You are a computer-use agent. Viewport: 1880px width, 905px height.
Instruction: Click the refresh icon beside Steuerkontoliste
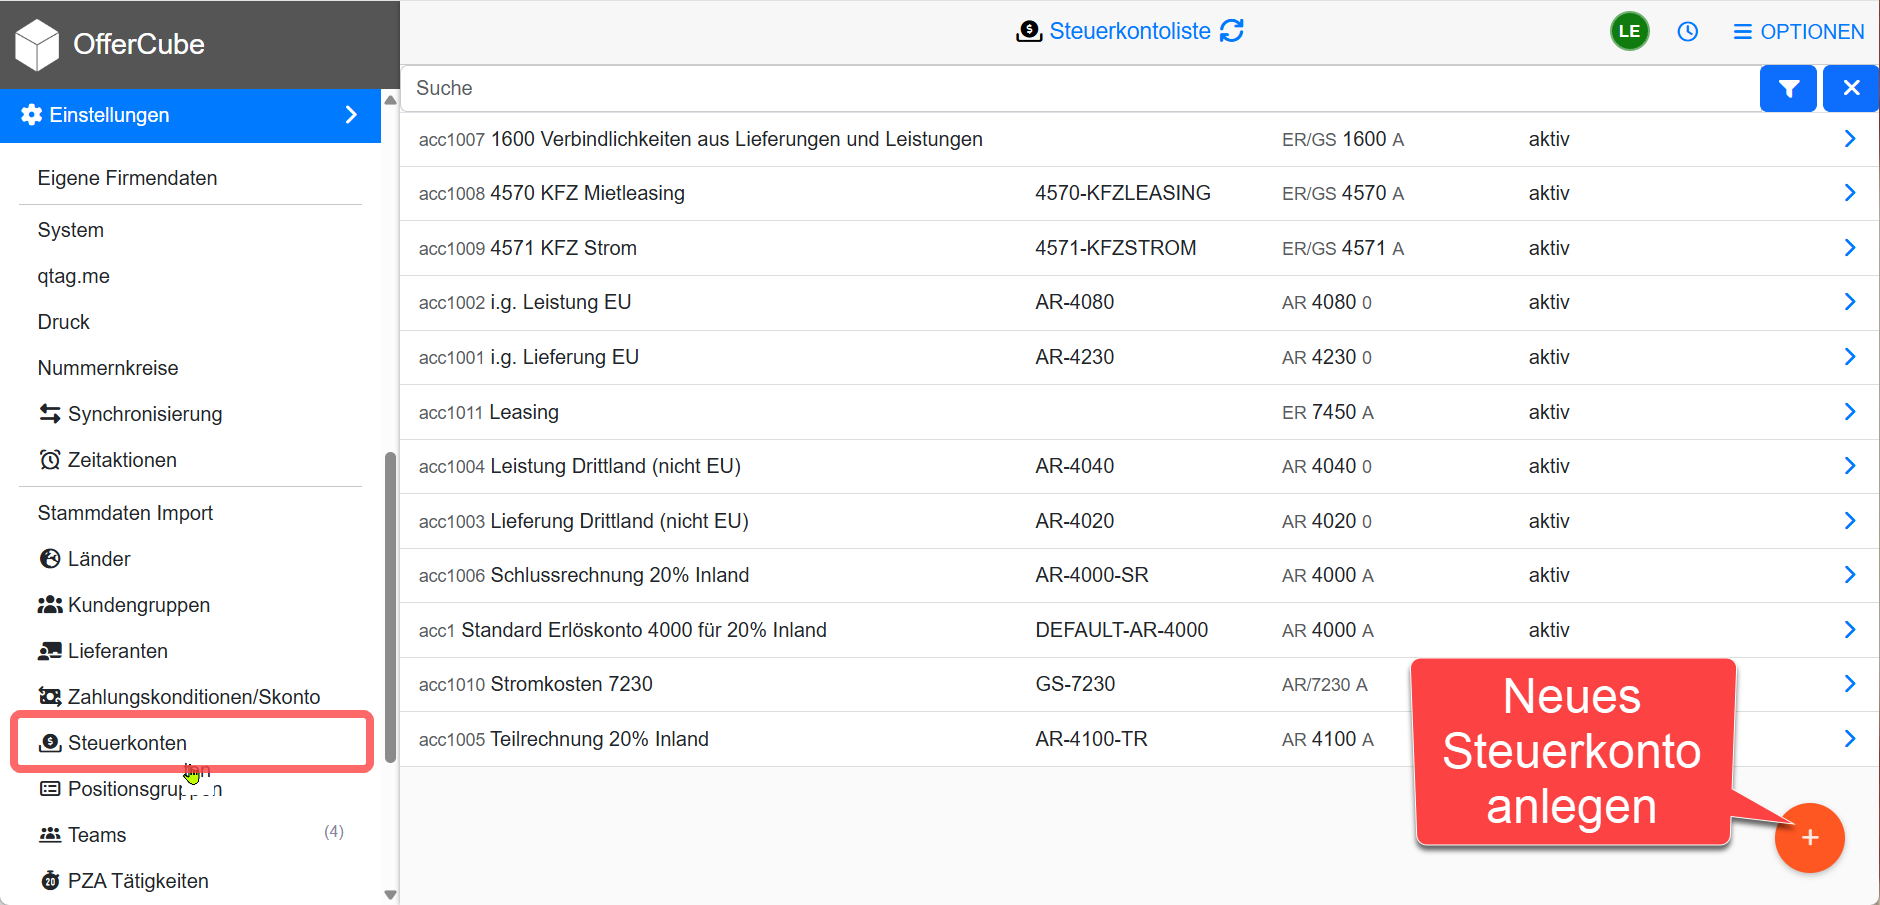pos(1232,31)
